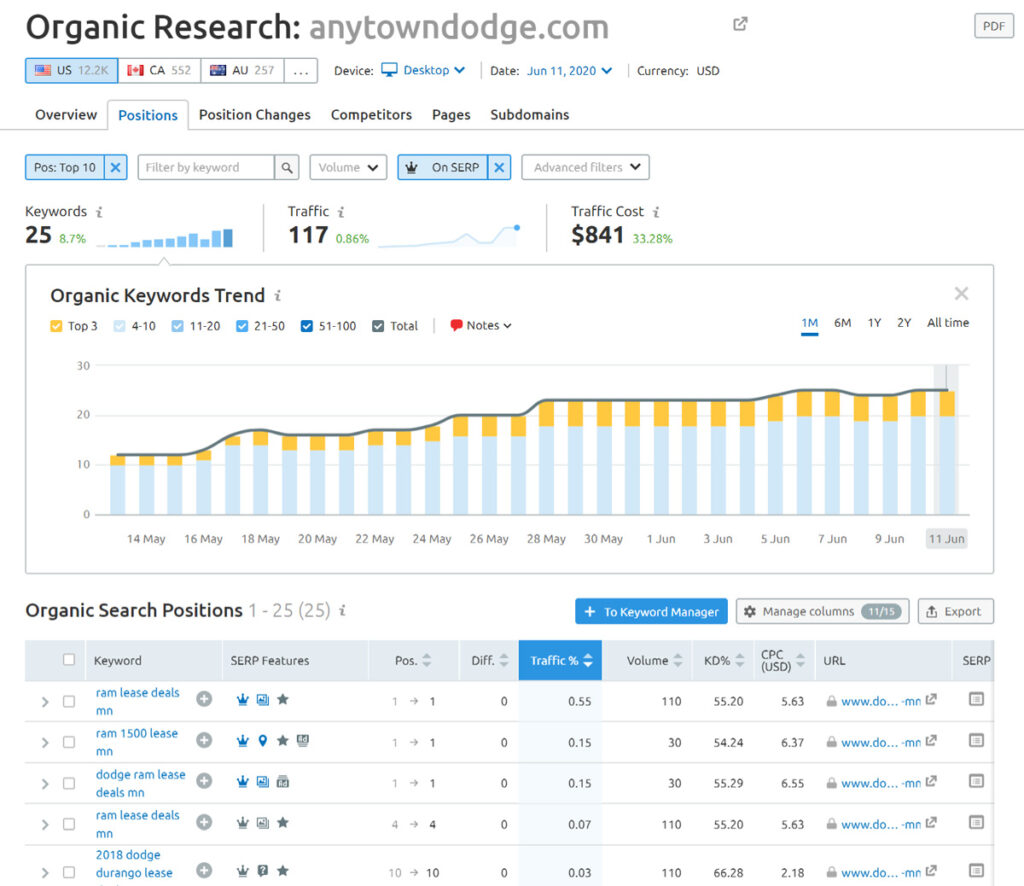This screenshot has height=886, width=1024.
Task: Click the plus icon next to dodge ram lease deals mn
Action: click(x=205, y=782)
